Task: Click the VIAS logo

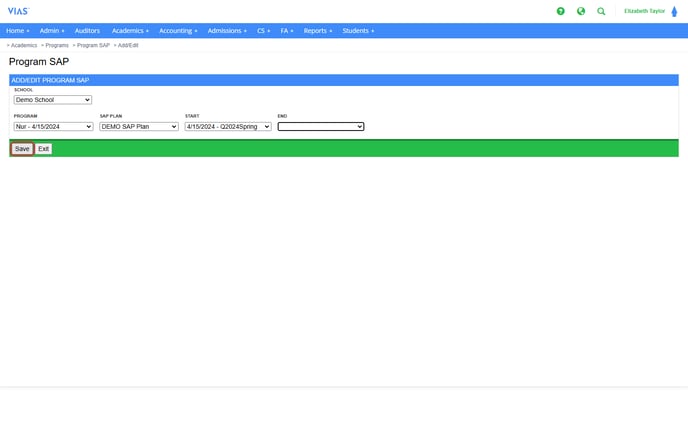Action: tap(18, 11)
